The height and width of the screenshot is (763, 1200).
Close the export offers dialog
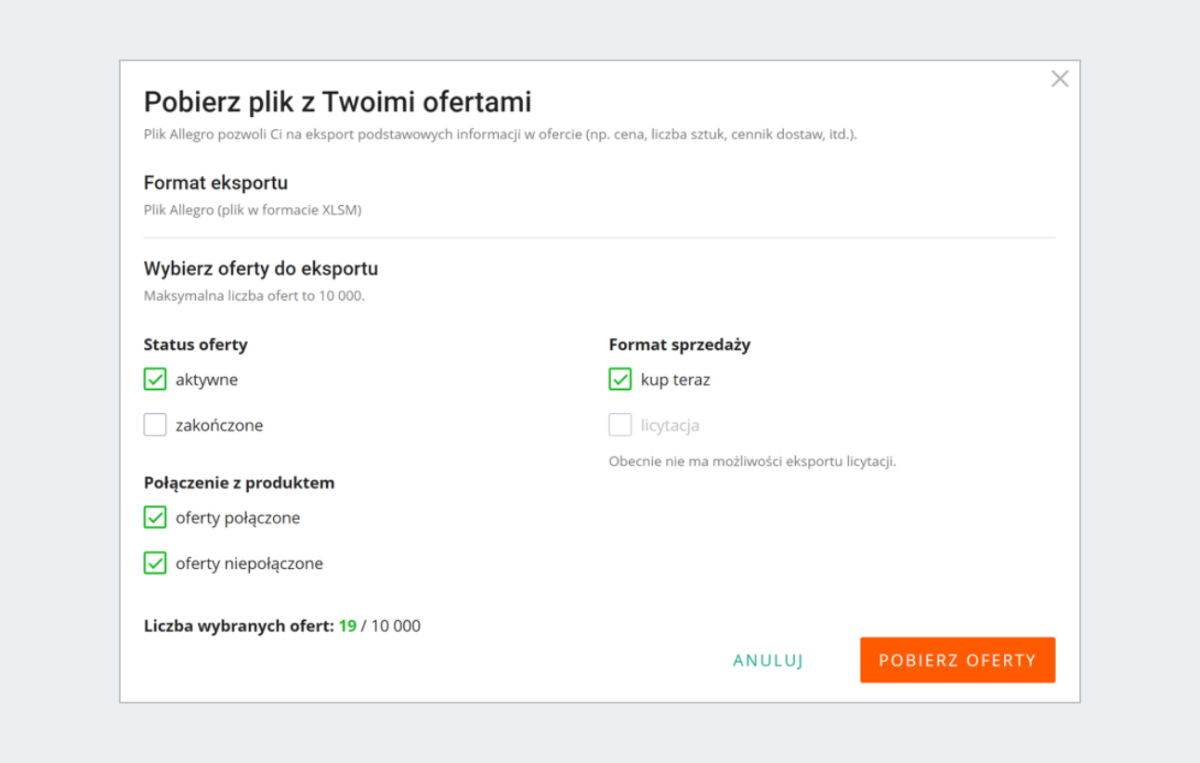(1060, 79)
